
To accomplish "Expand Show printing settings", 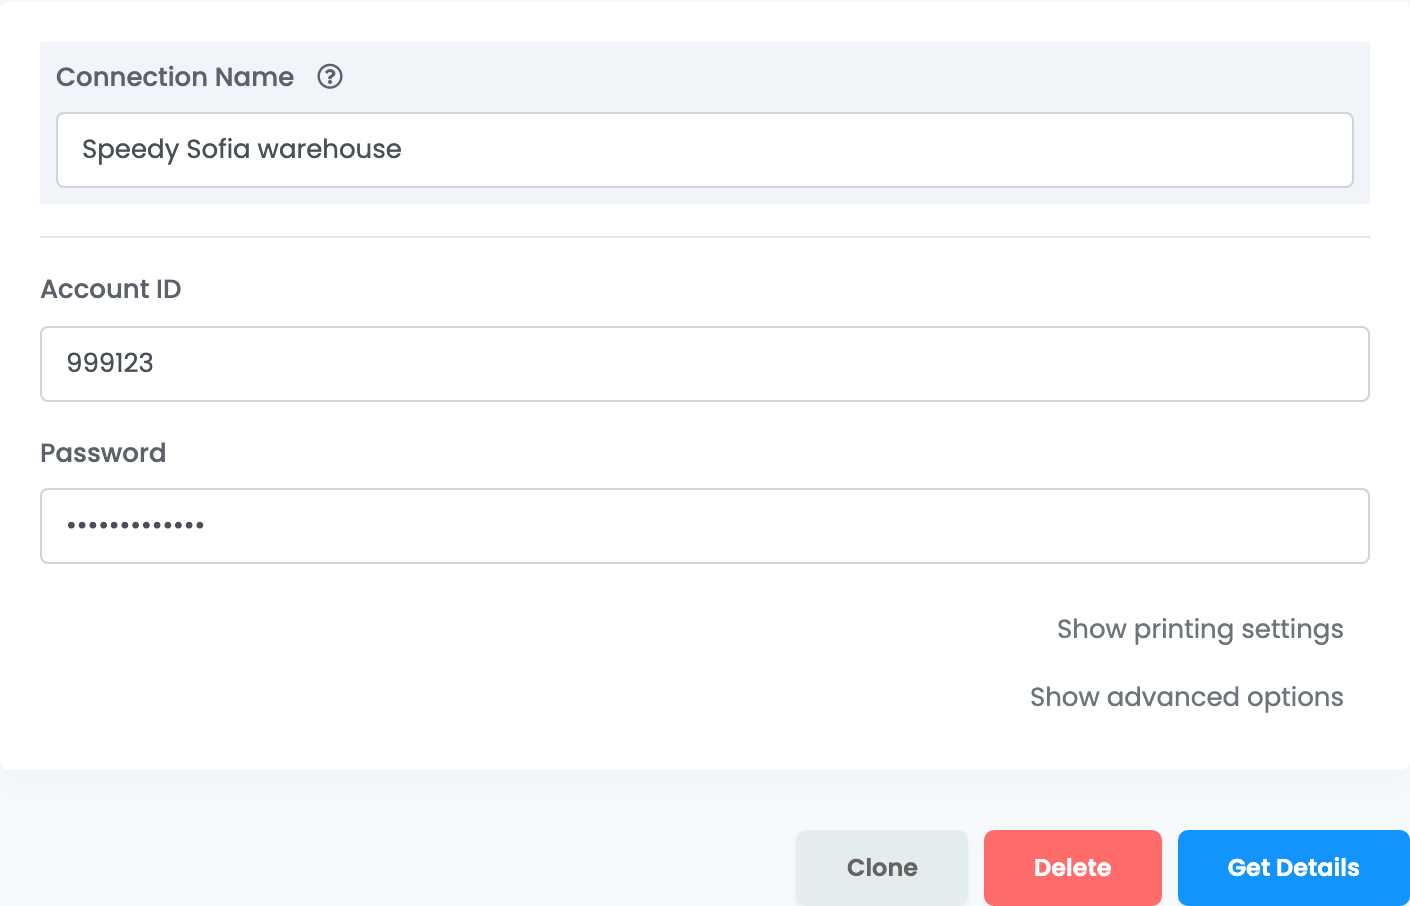I will [1200, 629].
